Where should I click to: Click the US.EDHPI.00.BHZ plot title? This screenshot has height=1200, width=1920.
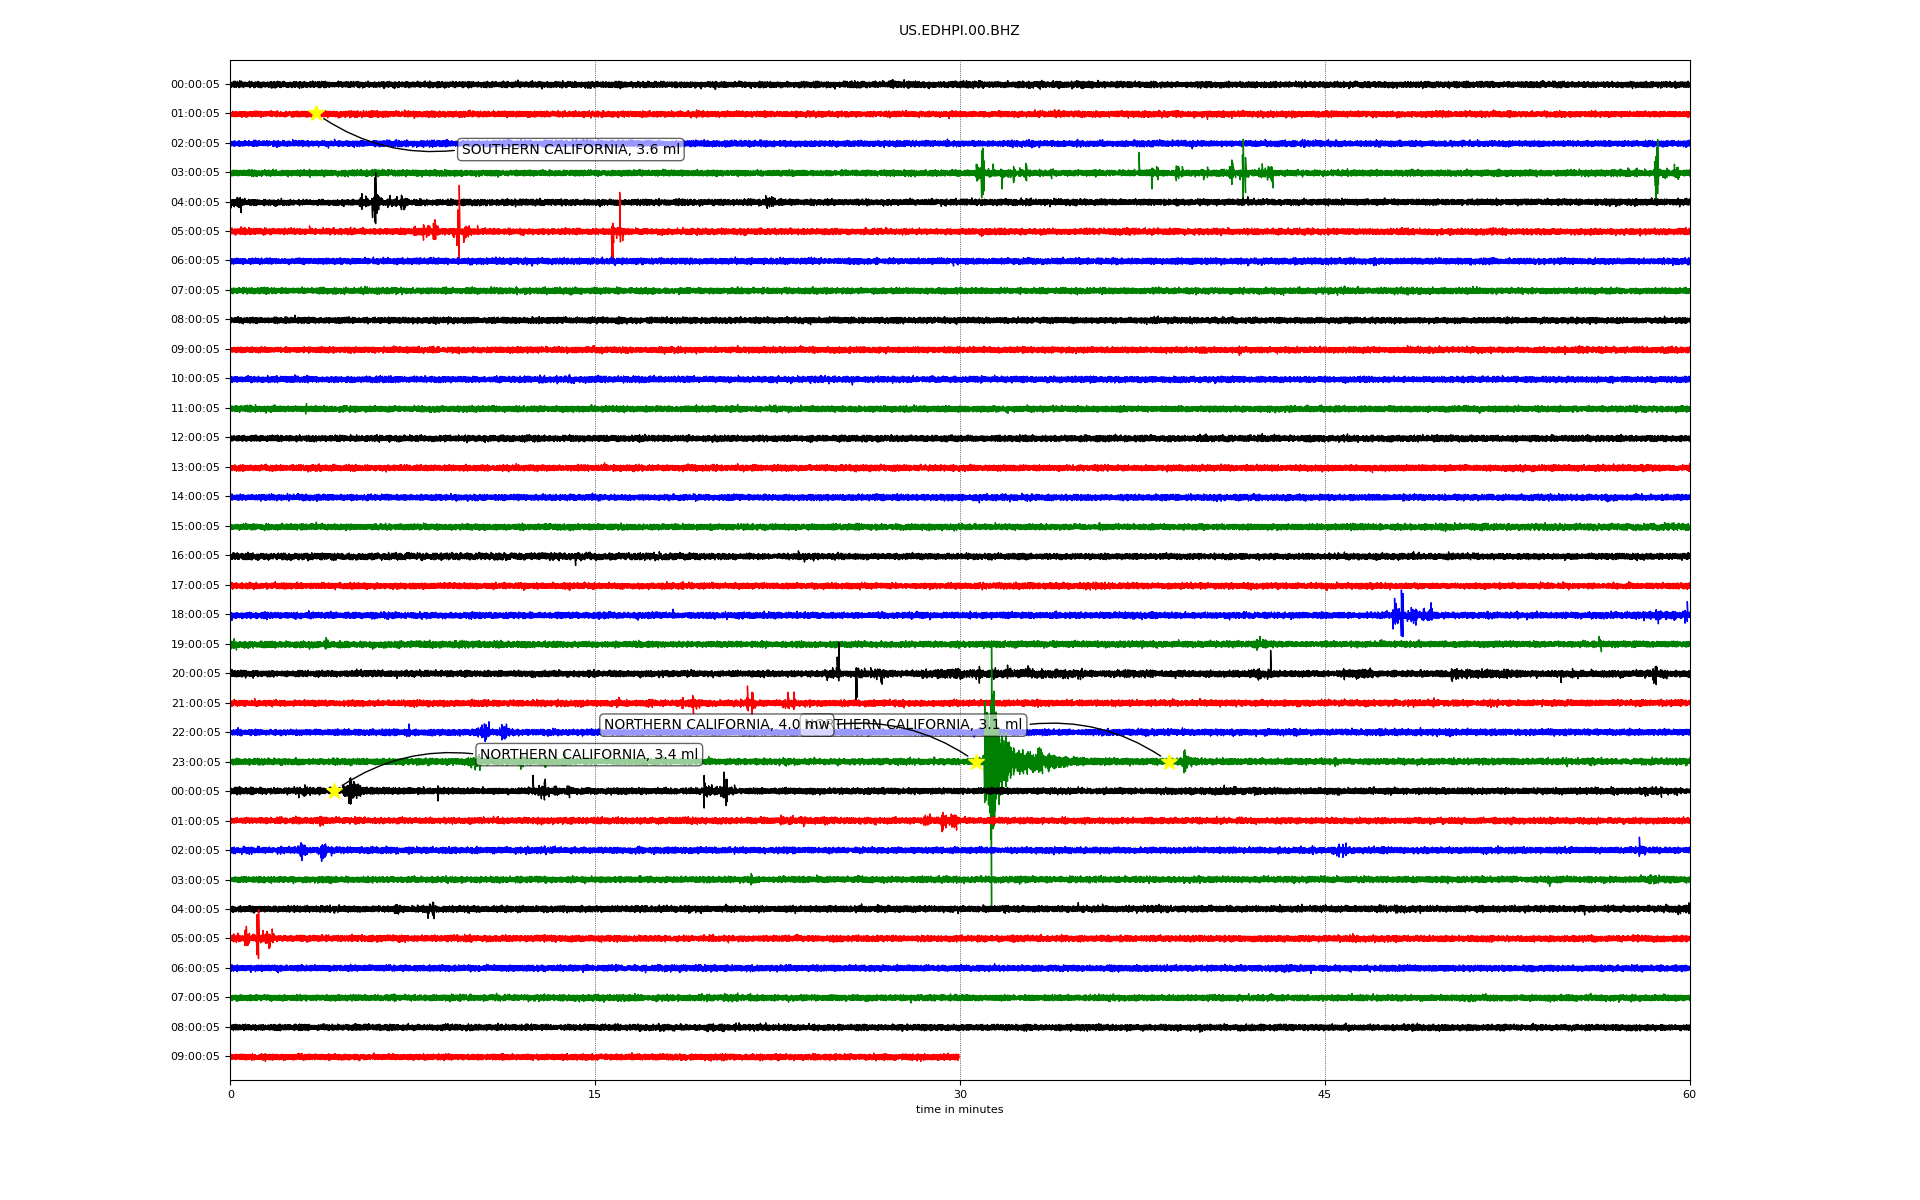tap(959, 31)
